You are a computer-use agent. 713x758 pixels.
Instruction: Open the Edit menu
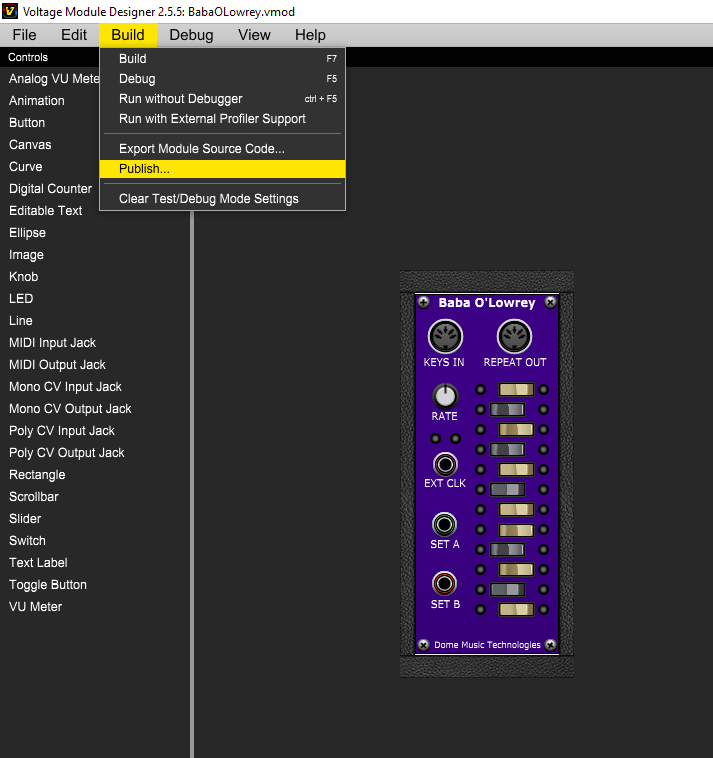[74, 35]
